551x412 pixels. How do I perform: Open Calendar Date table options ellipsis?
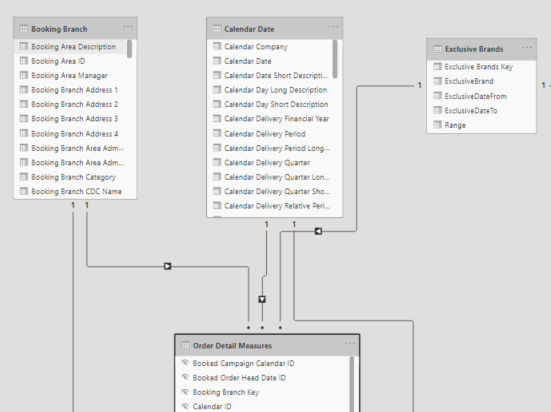333,27
